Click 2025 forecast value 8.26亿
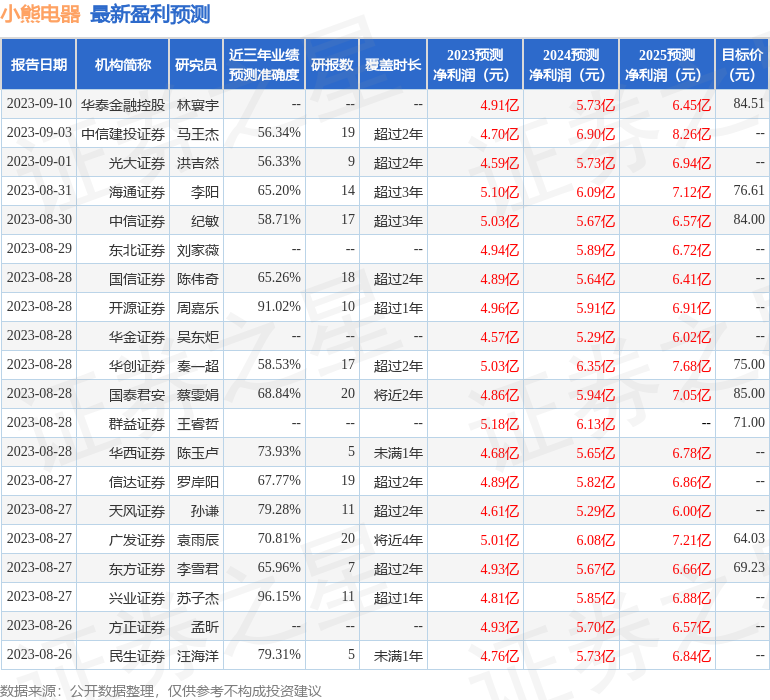Viewport: 770px width, 700px height. (691, 134)
